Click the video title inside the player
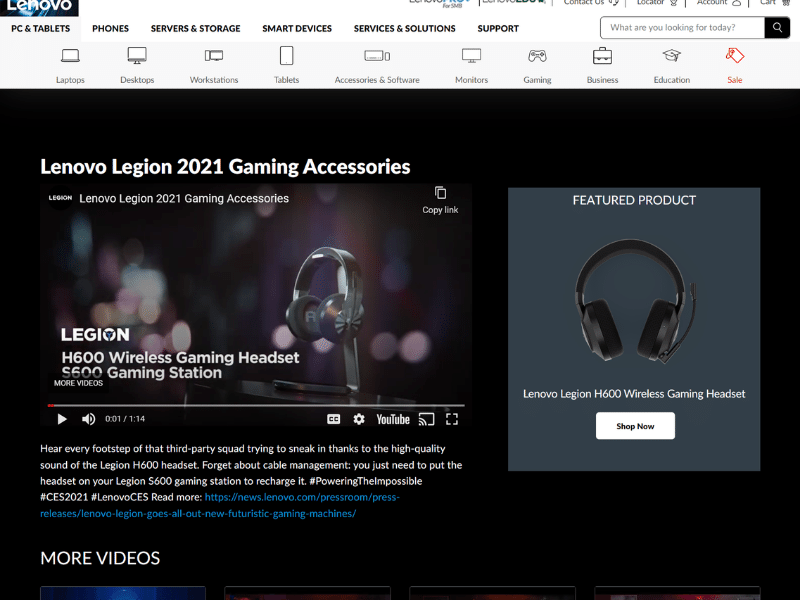Viewport: 800px width, 600px height. tap(184, 198)
